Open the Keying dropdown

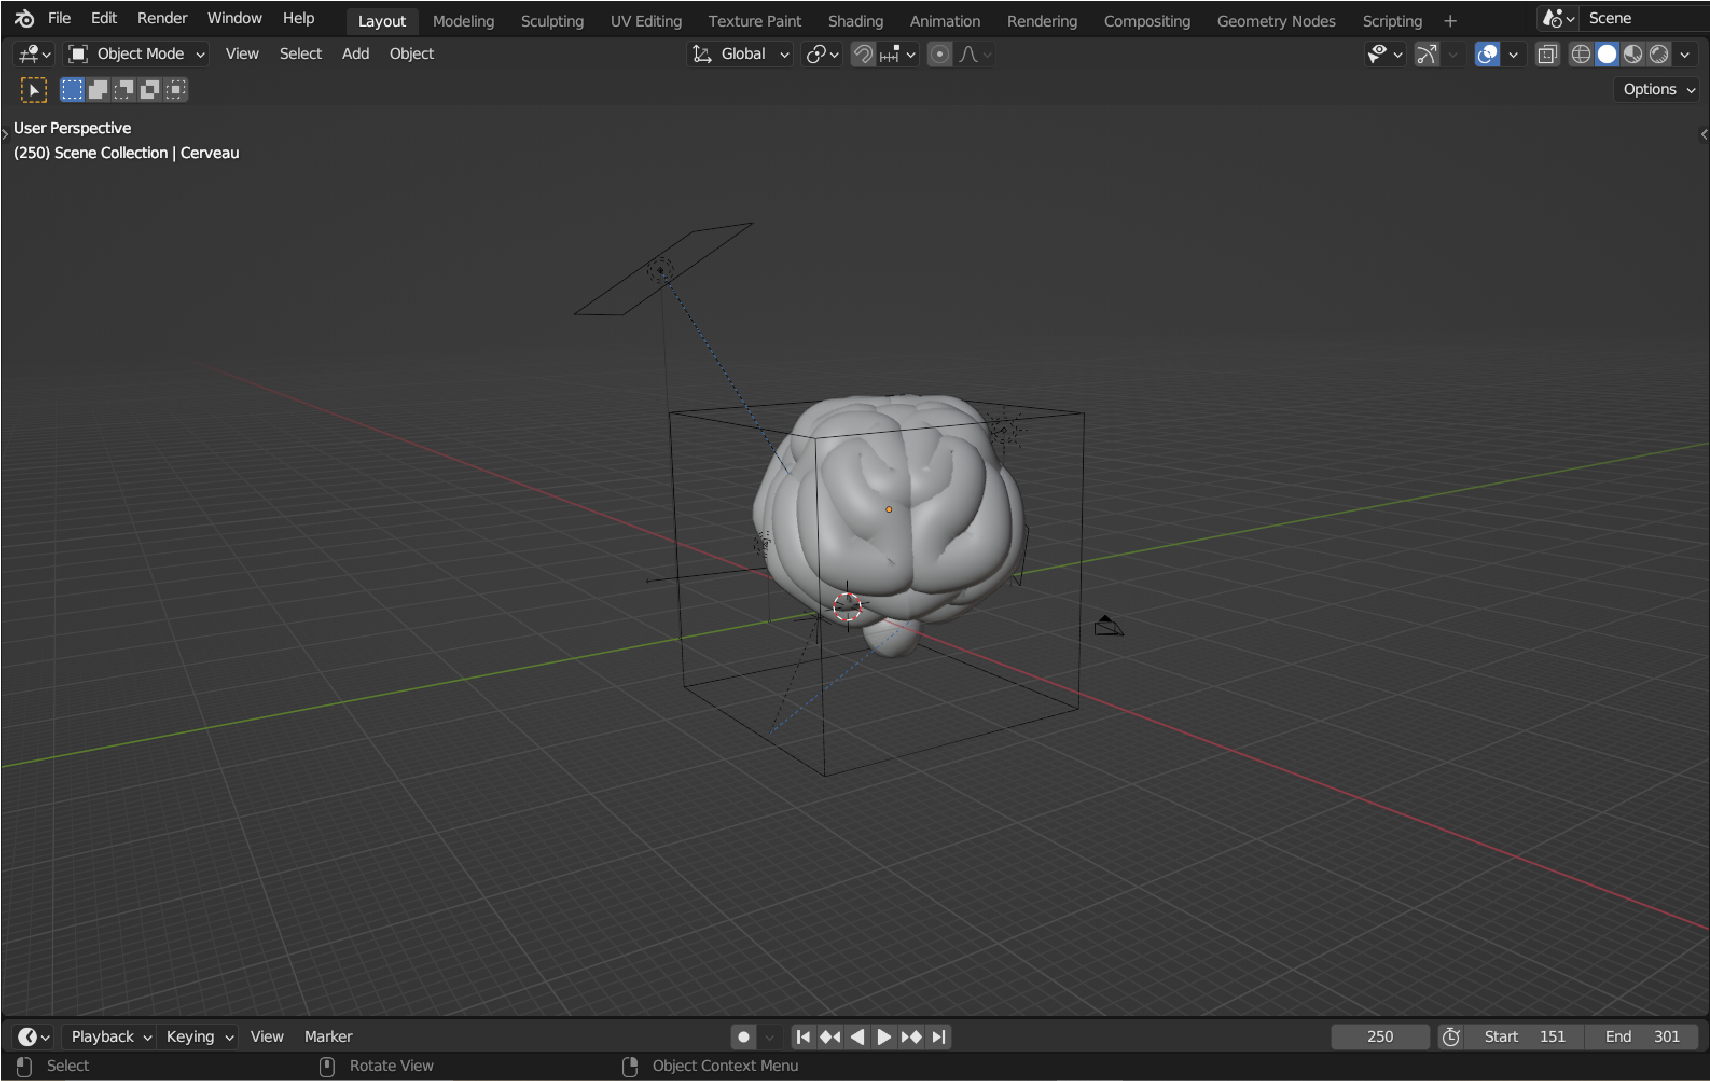tap(199, 1037)
